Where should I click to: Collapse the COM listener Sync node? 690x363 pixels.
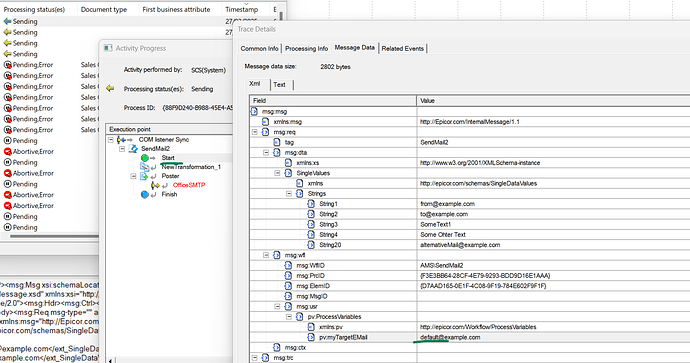111,139
